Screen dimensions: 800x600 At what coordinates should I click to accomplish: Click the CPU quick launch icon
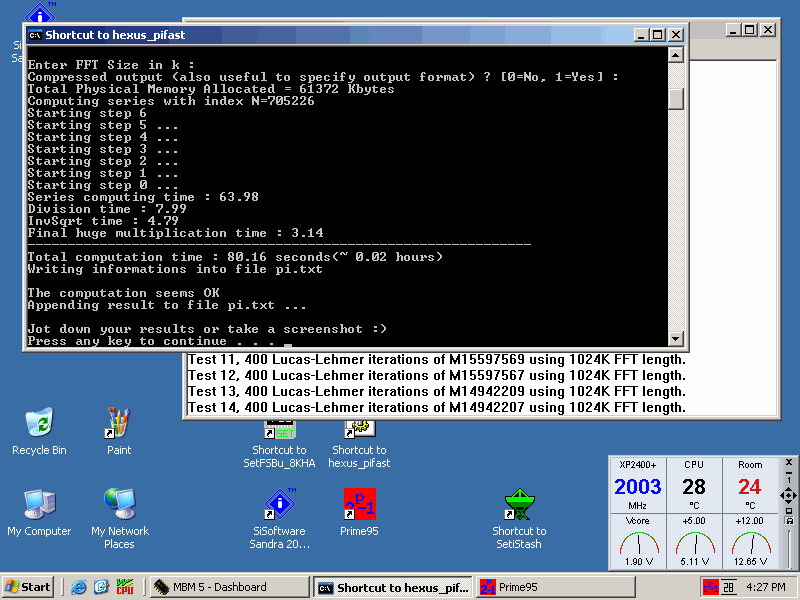[x=124, y=587]
